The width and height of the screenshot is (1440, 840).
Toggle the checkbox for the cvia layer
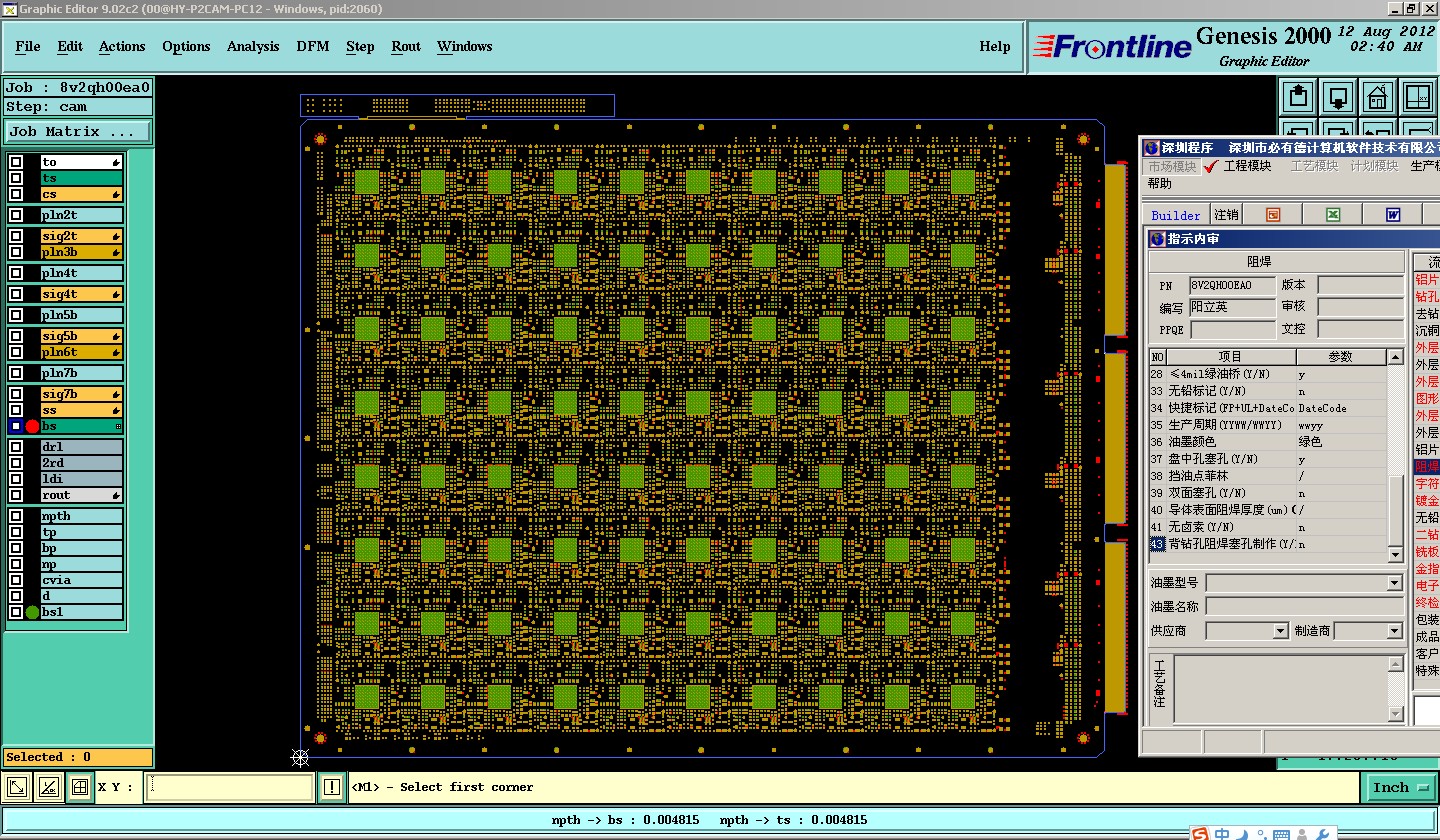click(16, 580)
